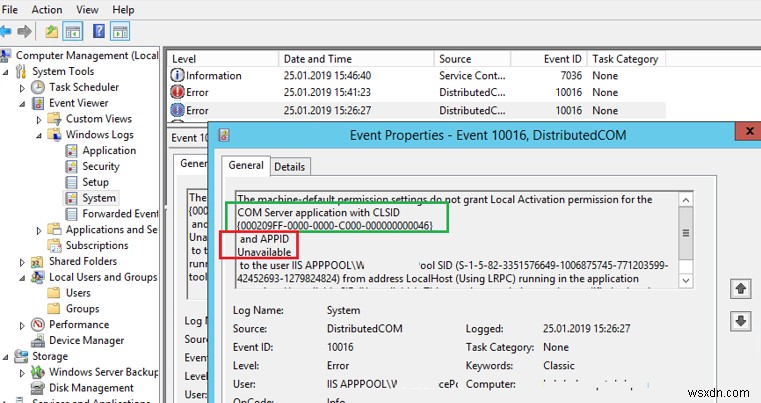Click the Forward arrow toolbar icon
This screenshot has height=403, width=761.
pyautogui.click(x=24, y=32)
